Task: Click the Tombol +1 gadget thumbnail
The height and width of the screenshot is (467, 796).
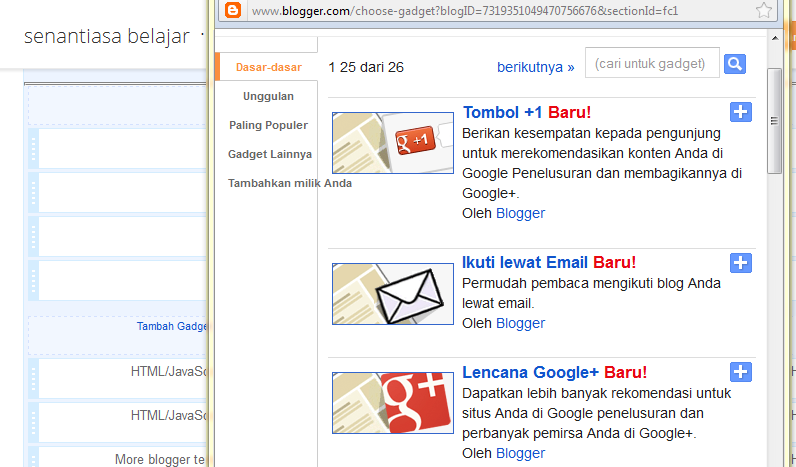Action: [x=392, y=143]
